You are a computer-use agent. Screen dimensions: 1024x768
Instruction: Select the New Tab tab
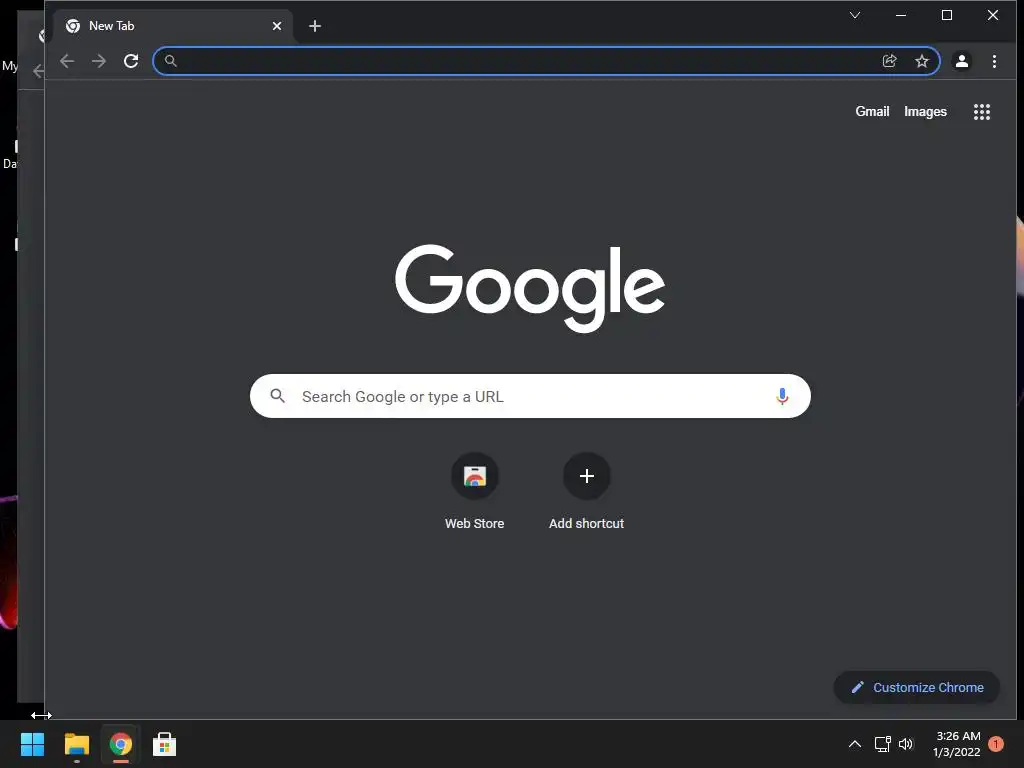coord(173,26)
